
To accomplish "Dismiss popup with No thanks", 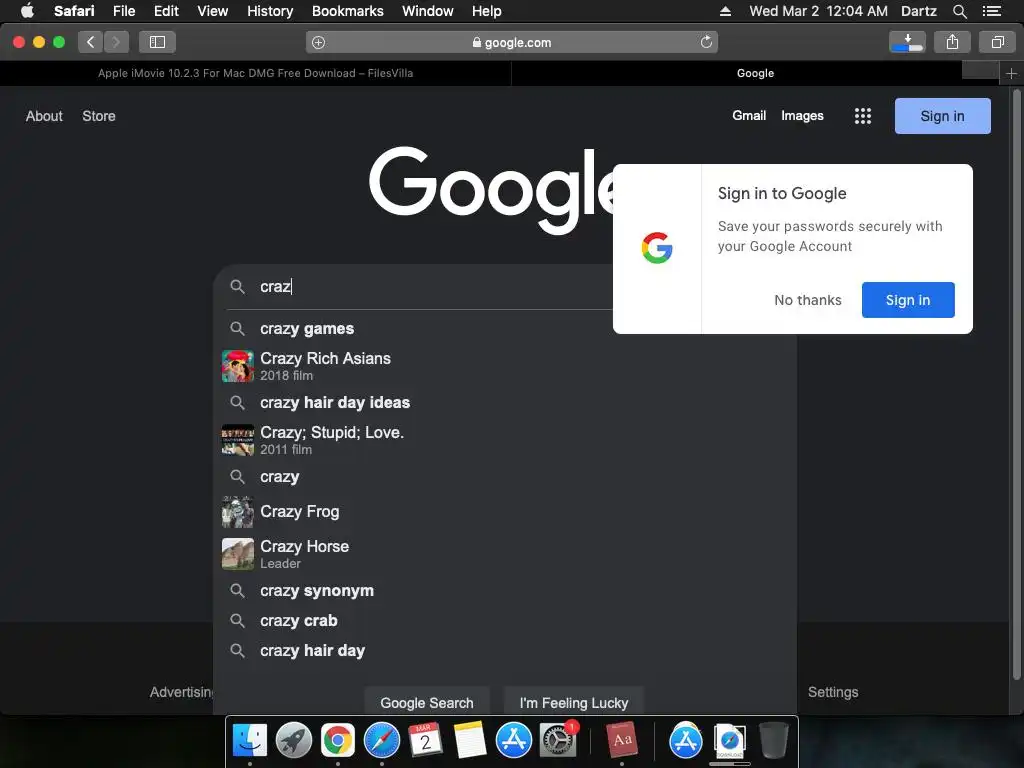I will [x=808, y=300].
